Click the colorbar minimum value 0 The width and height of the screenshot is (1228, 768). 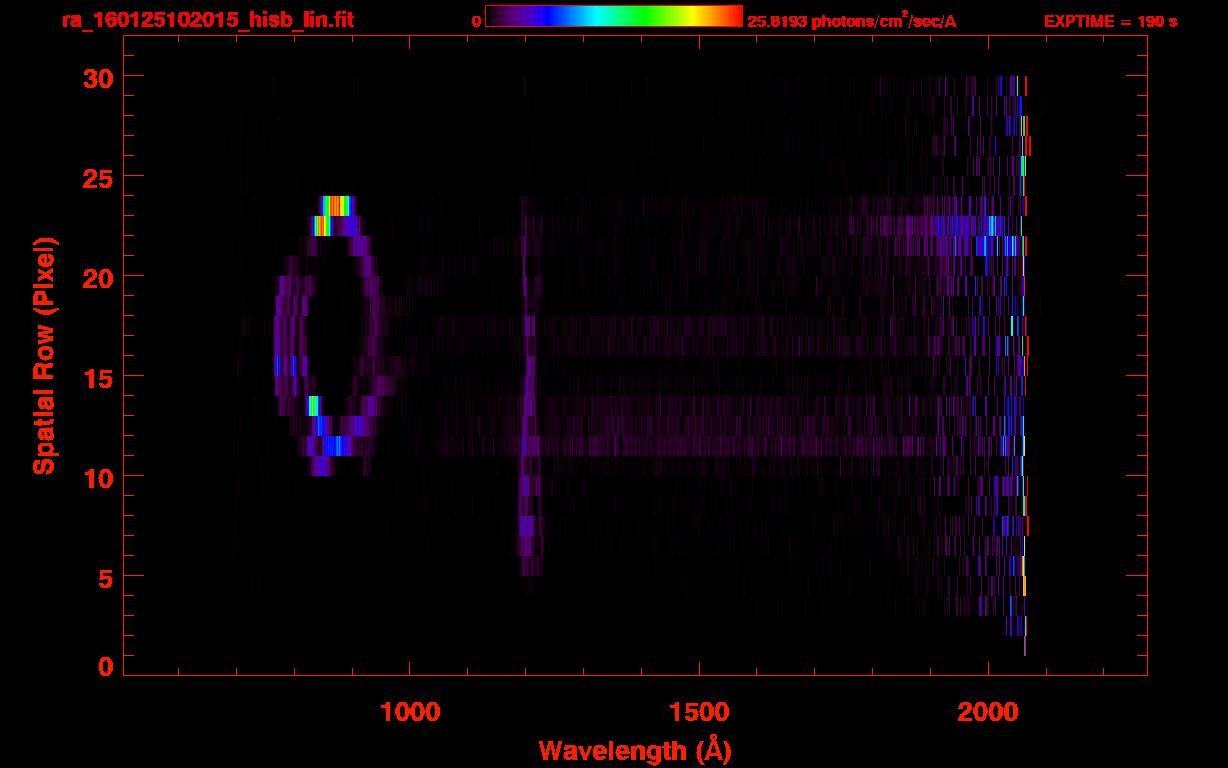click(476, 21)
